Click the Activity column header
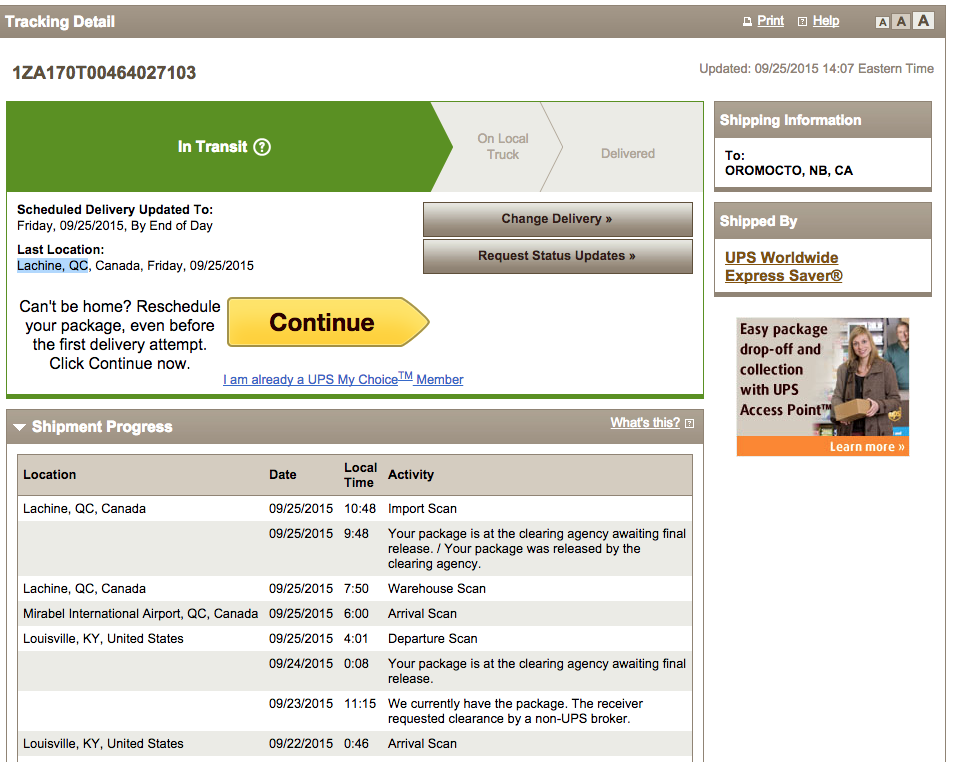955x762 pixels. click(411, 474)
